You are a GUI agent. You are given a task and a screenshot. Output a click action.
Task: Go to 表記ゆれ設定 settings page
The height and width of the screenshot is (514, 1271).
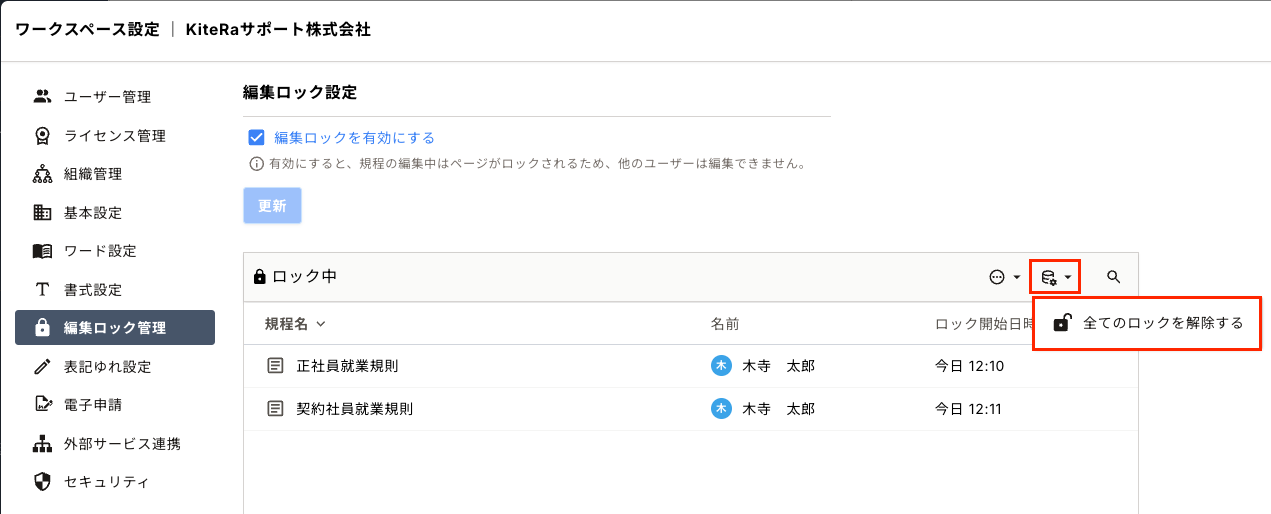(x=107, y=366)
